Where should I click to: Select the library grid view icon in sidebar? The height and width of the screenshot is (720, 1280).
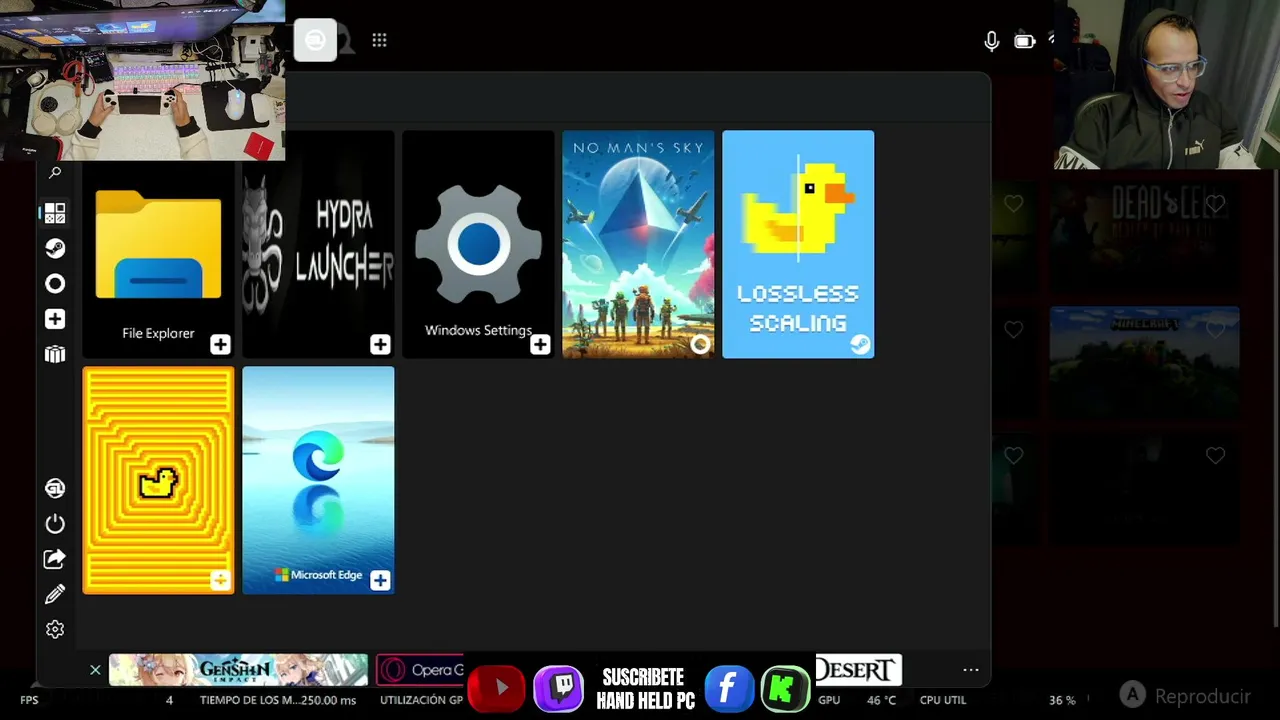click(55, 213)
